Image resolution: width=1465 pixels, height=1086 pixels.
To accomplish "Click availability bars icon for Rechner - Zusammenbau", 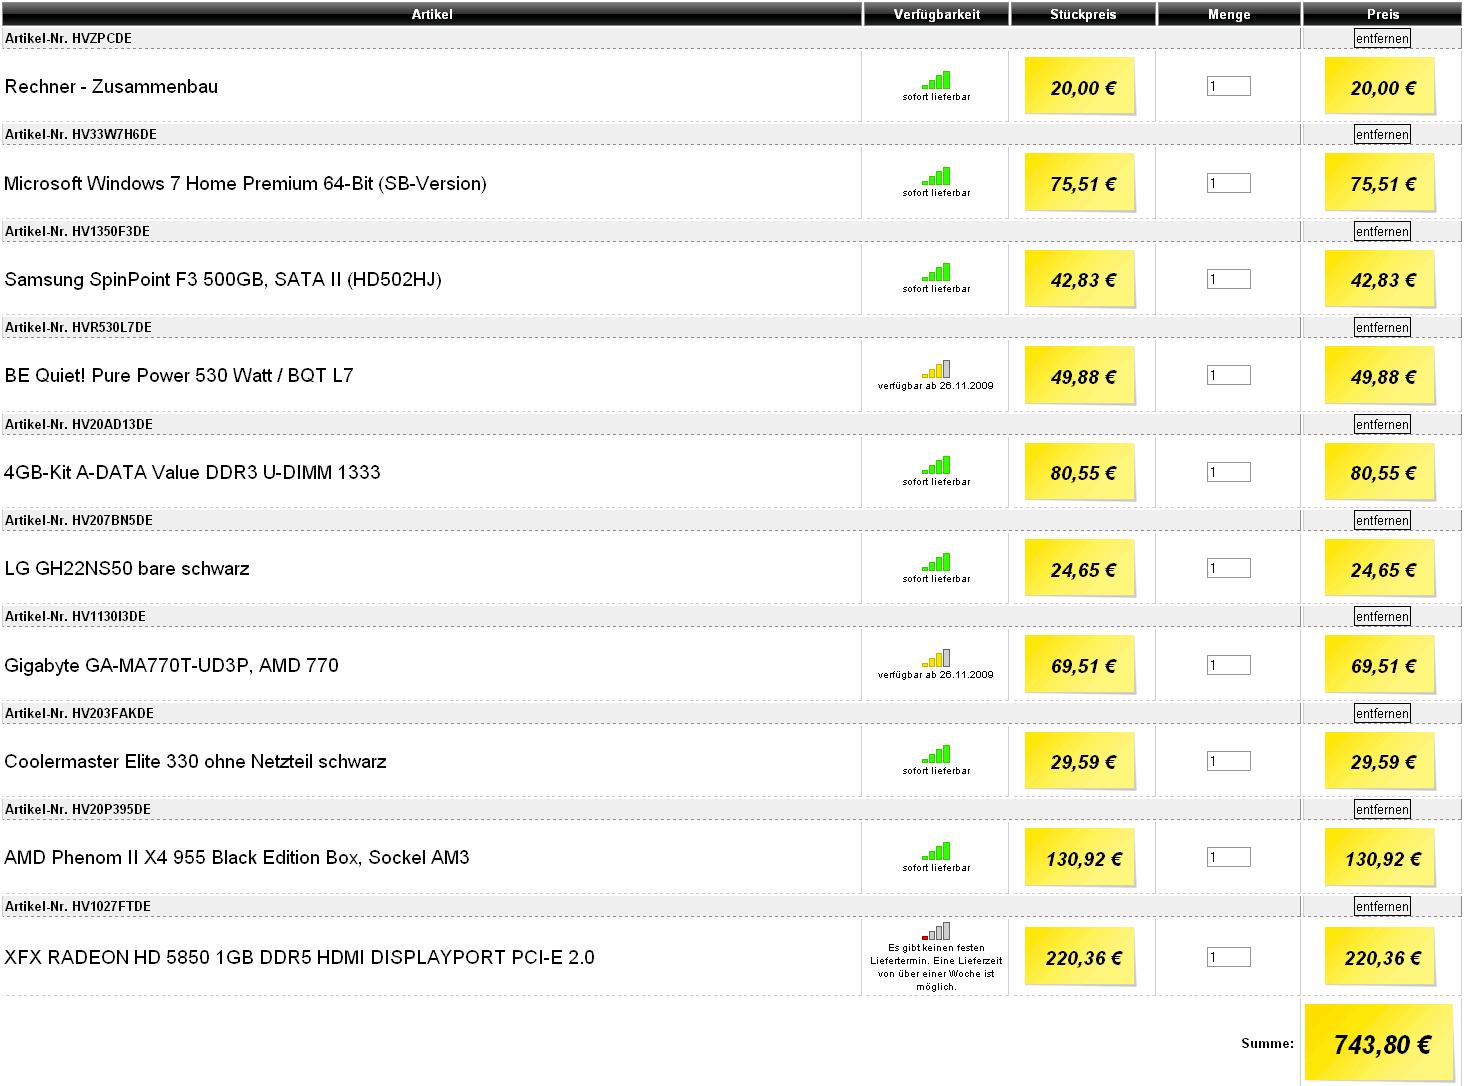I will [936, 80].
